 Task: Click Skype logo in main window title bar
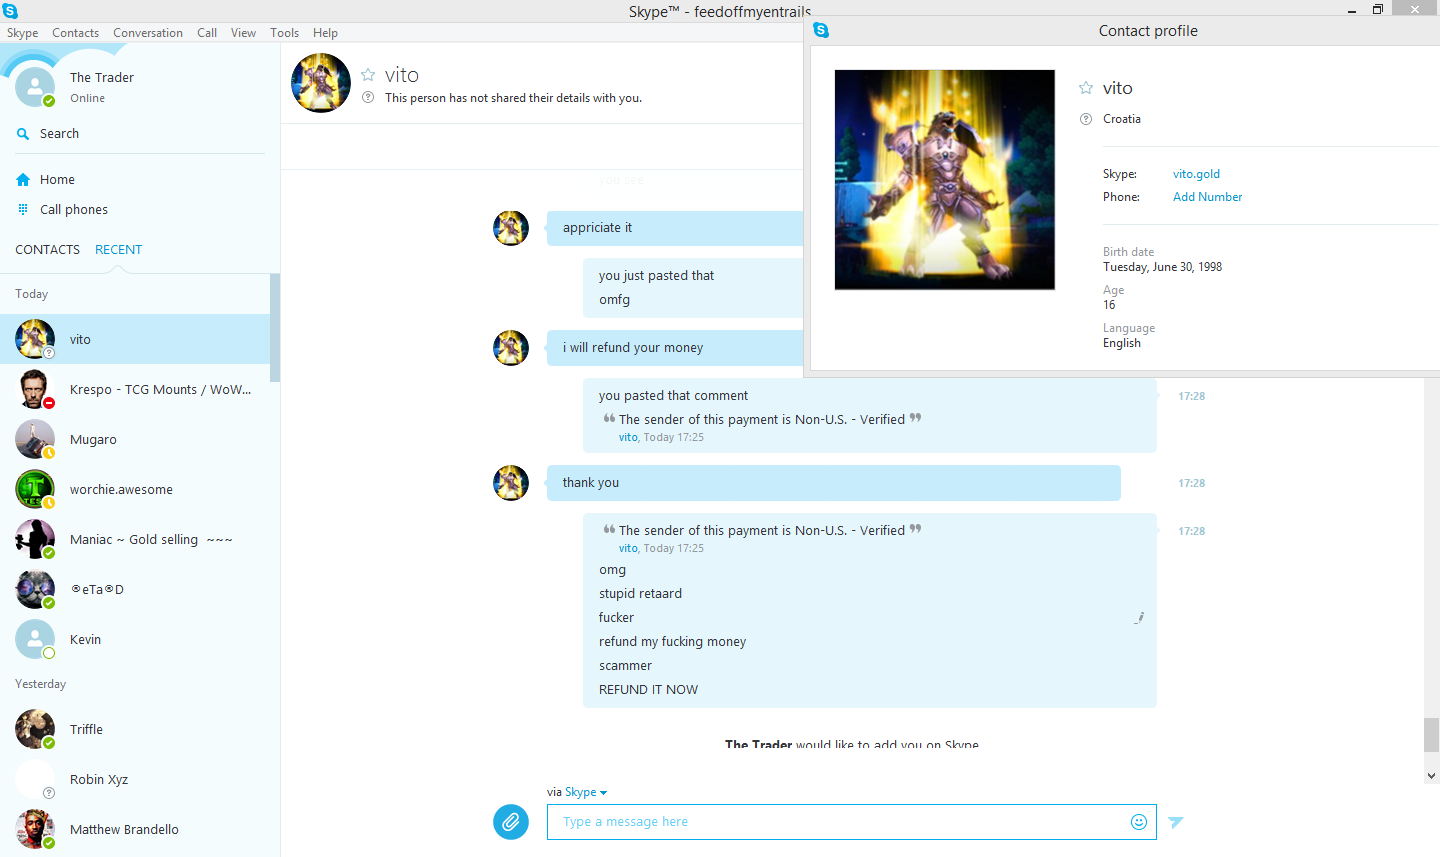[10, 11]
